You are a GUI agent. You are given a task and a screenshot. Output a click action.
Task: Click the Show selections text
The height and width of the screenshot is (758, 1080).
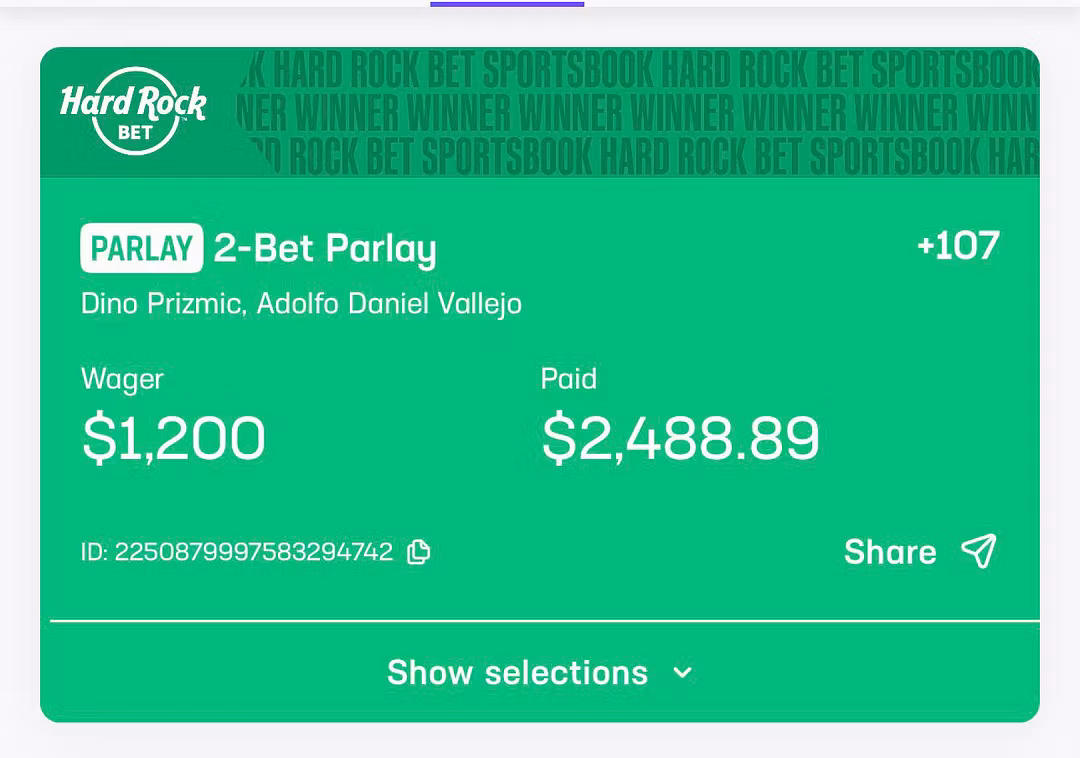click(x=517, y=672)
